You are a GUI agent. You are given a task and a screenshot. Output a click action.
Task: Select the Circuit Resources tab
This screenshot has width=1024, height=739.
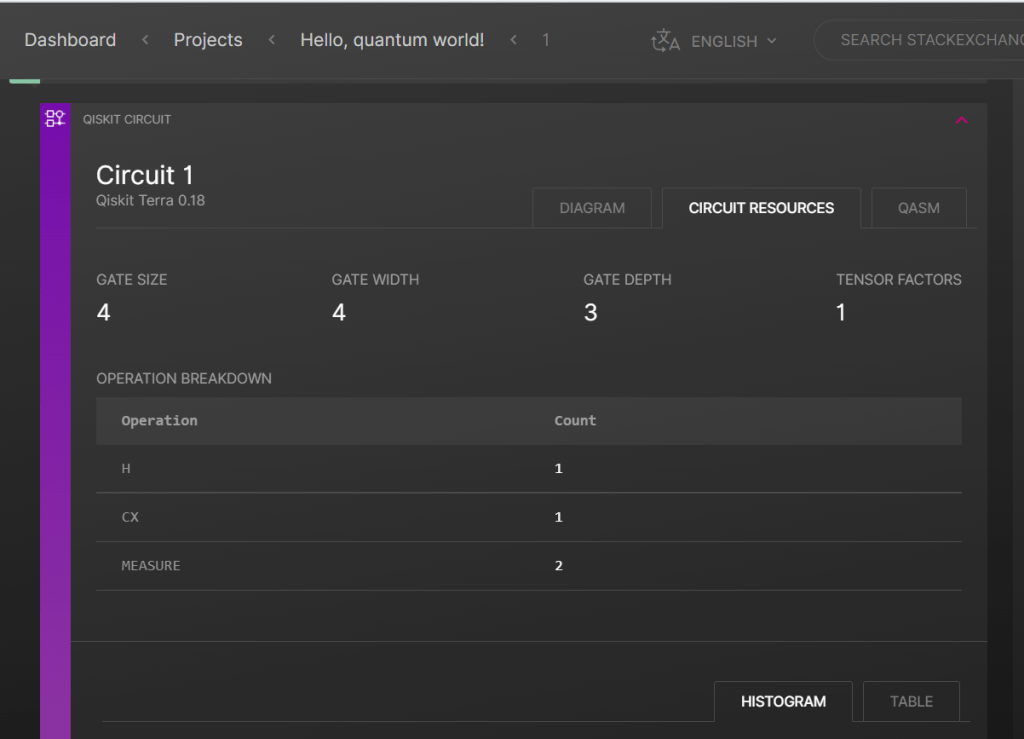pos(761,208)
